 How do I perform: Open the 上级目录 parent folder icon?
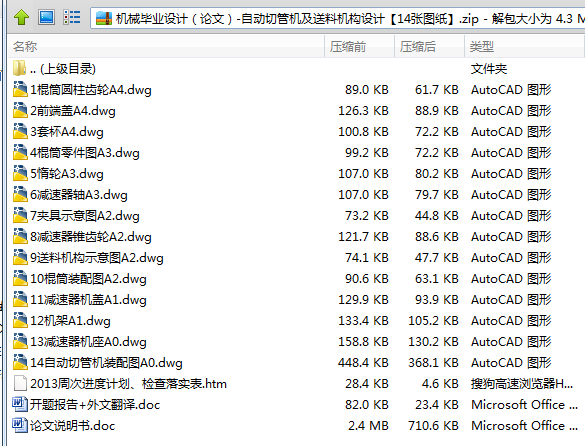pyautogui.click(x=19, y=68)
